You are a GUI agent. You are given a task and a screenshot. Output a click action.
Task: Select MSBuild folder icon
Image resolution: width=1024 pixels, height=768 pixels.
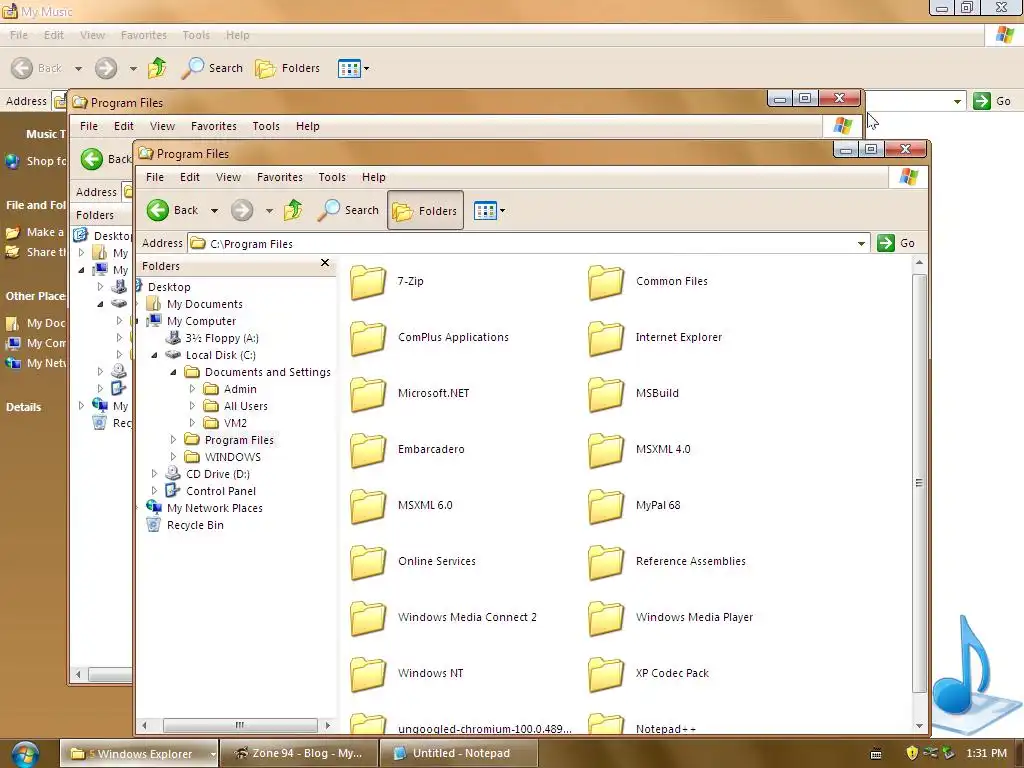605,394
